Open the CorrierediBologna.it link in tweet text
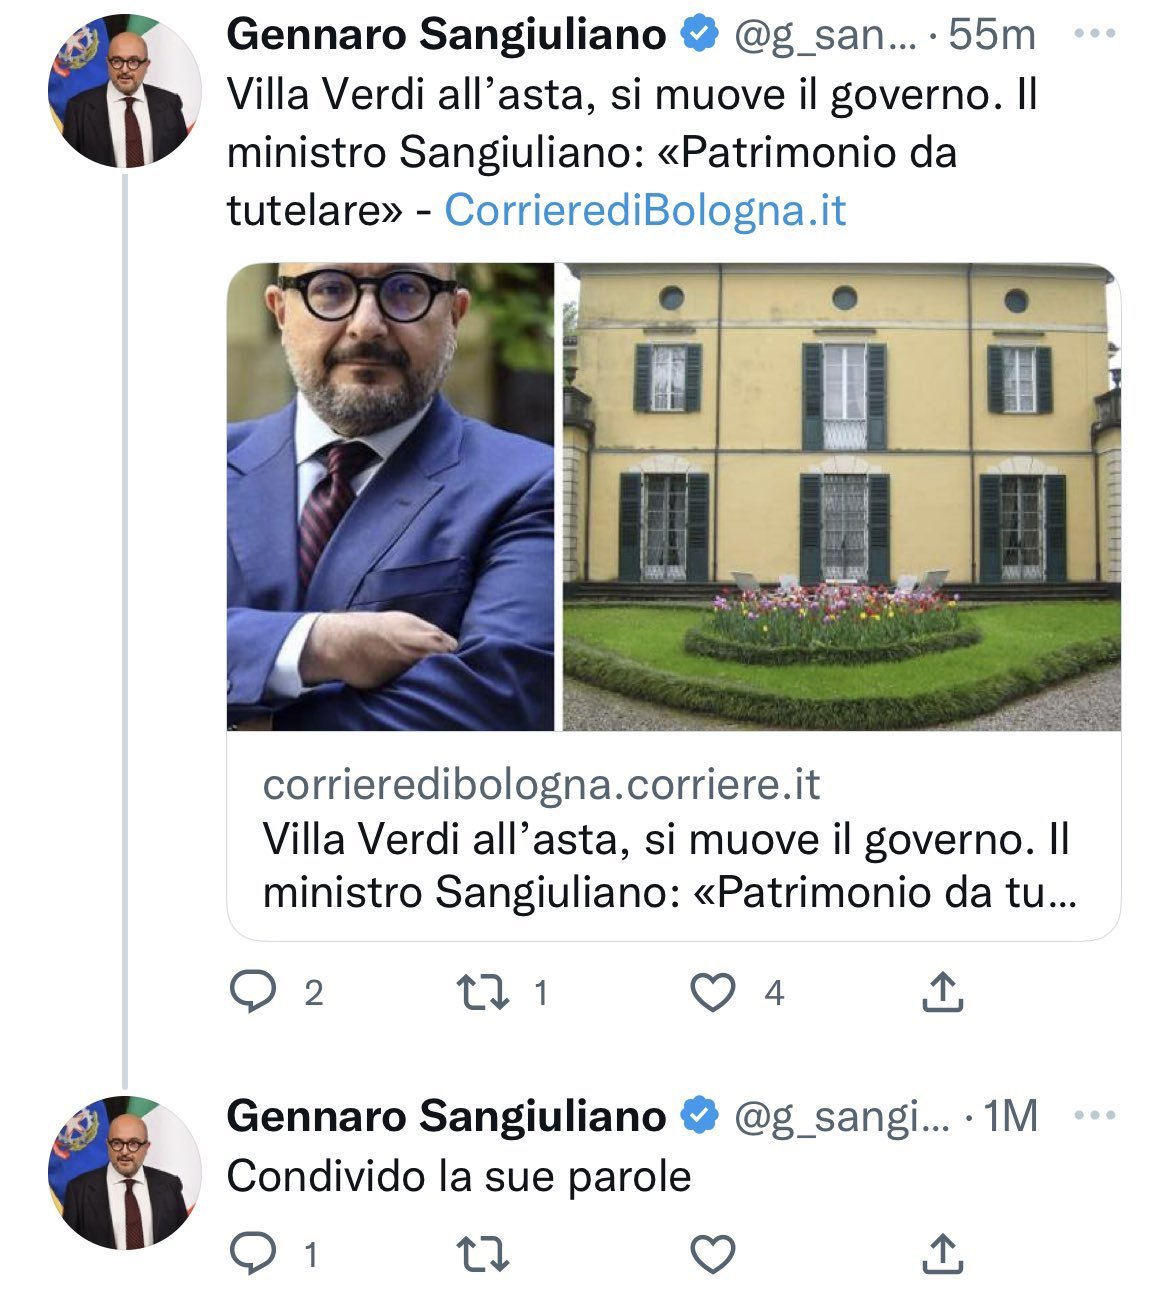This screenshot has height=1298, width=1170. pyautogui.click(x=645, y=210)
